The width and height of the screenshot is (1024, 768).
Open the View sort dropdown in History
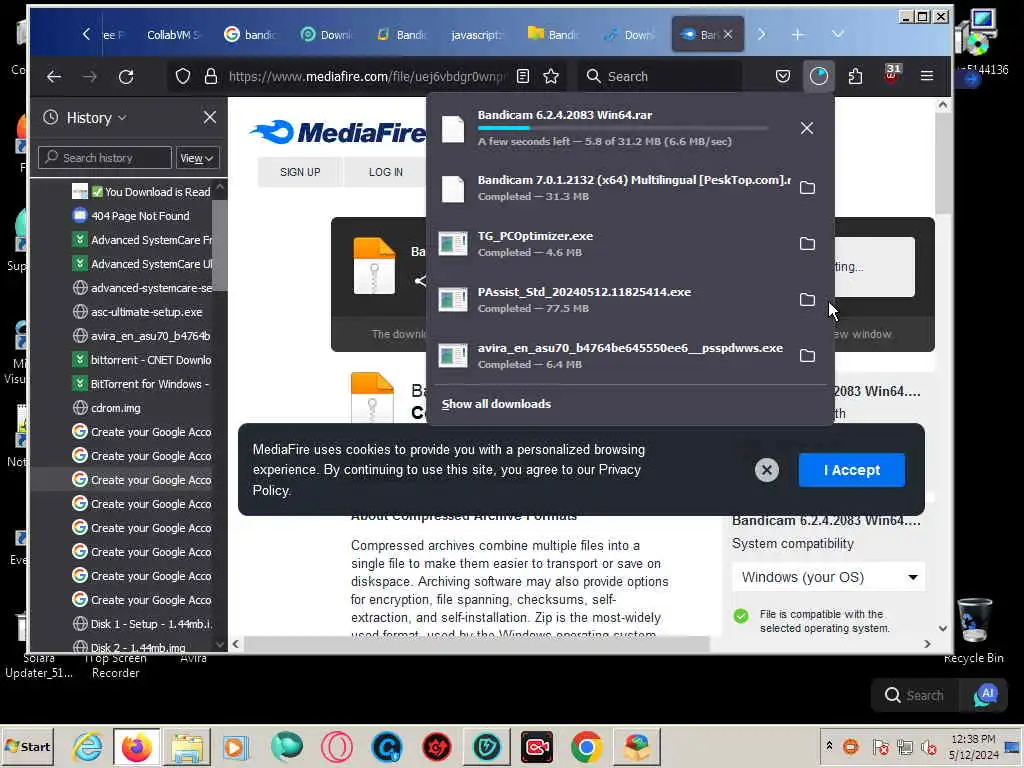(x=197, y=158)
